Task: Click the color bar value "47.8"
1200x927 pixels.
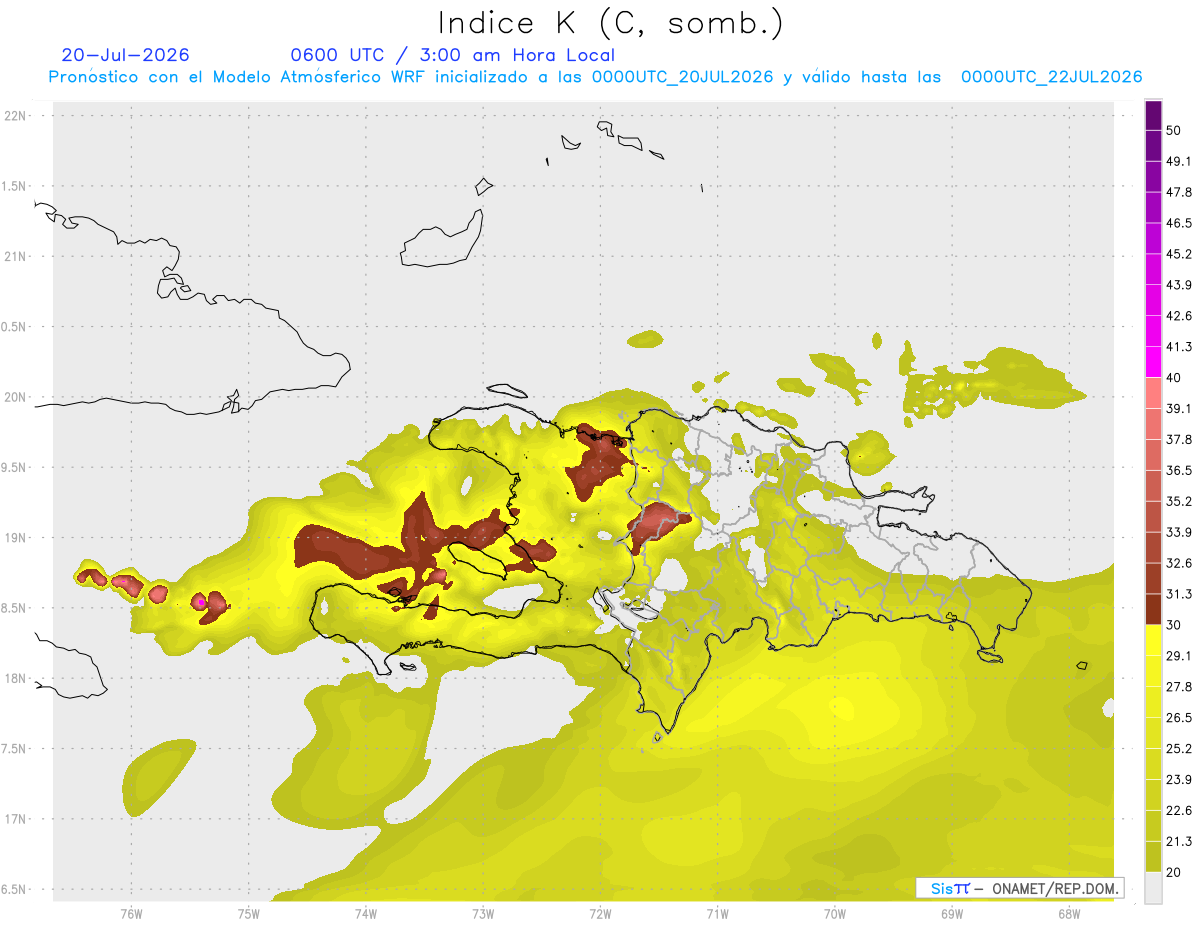Action: tap(1178, 192)
